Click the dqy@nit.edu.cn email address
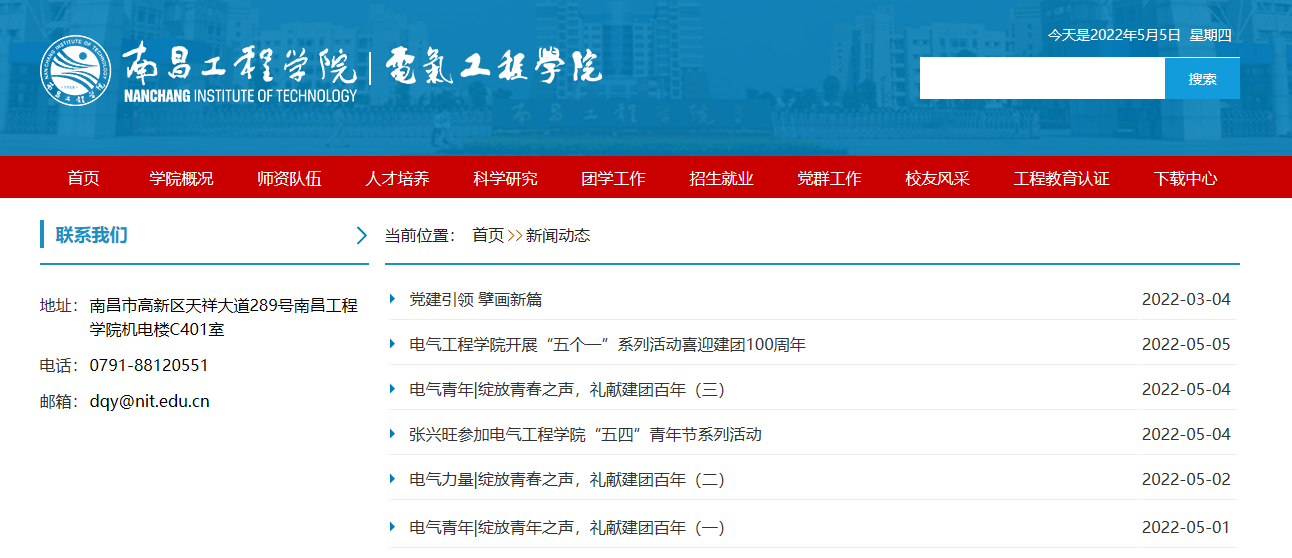Viewport: 1292px width, 558px height. [150, 402]
